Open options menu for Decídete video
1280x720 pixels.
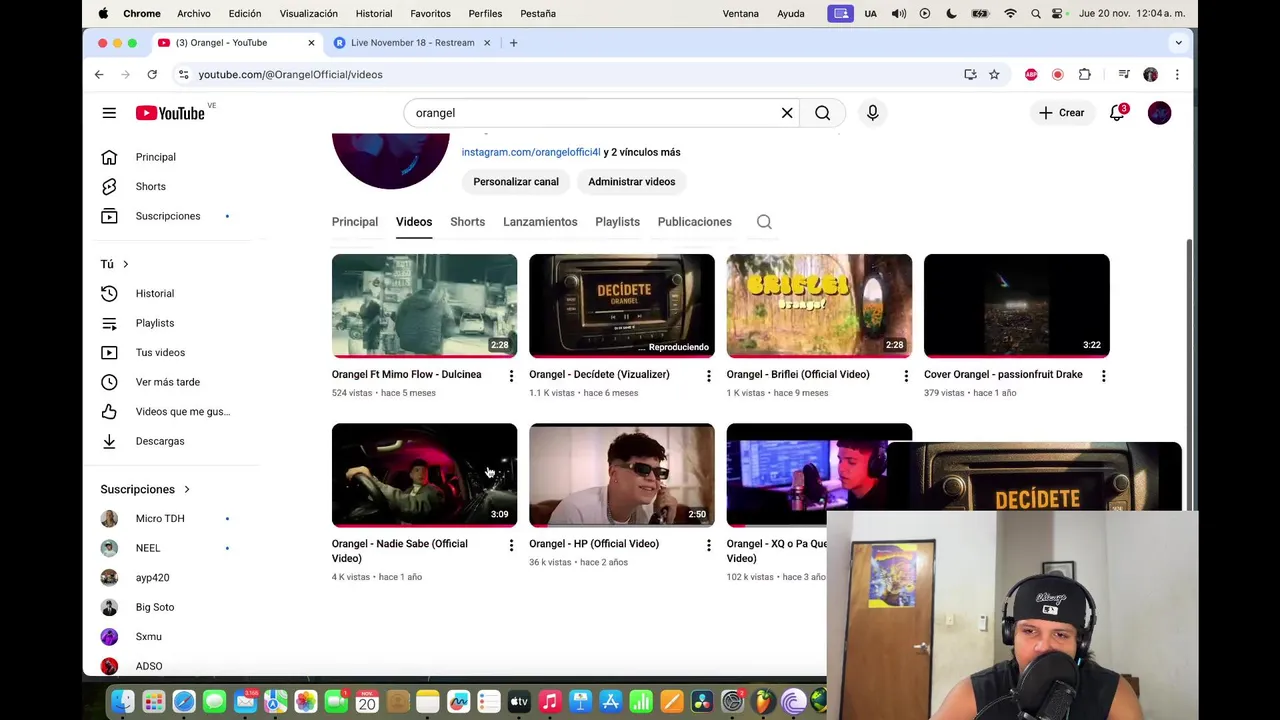tap(708, 376)
